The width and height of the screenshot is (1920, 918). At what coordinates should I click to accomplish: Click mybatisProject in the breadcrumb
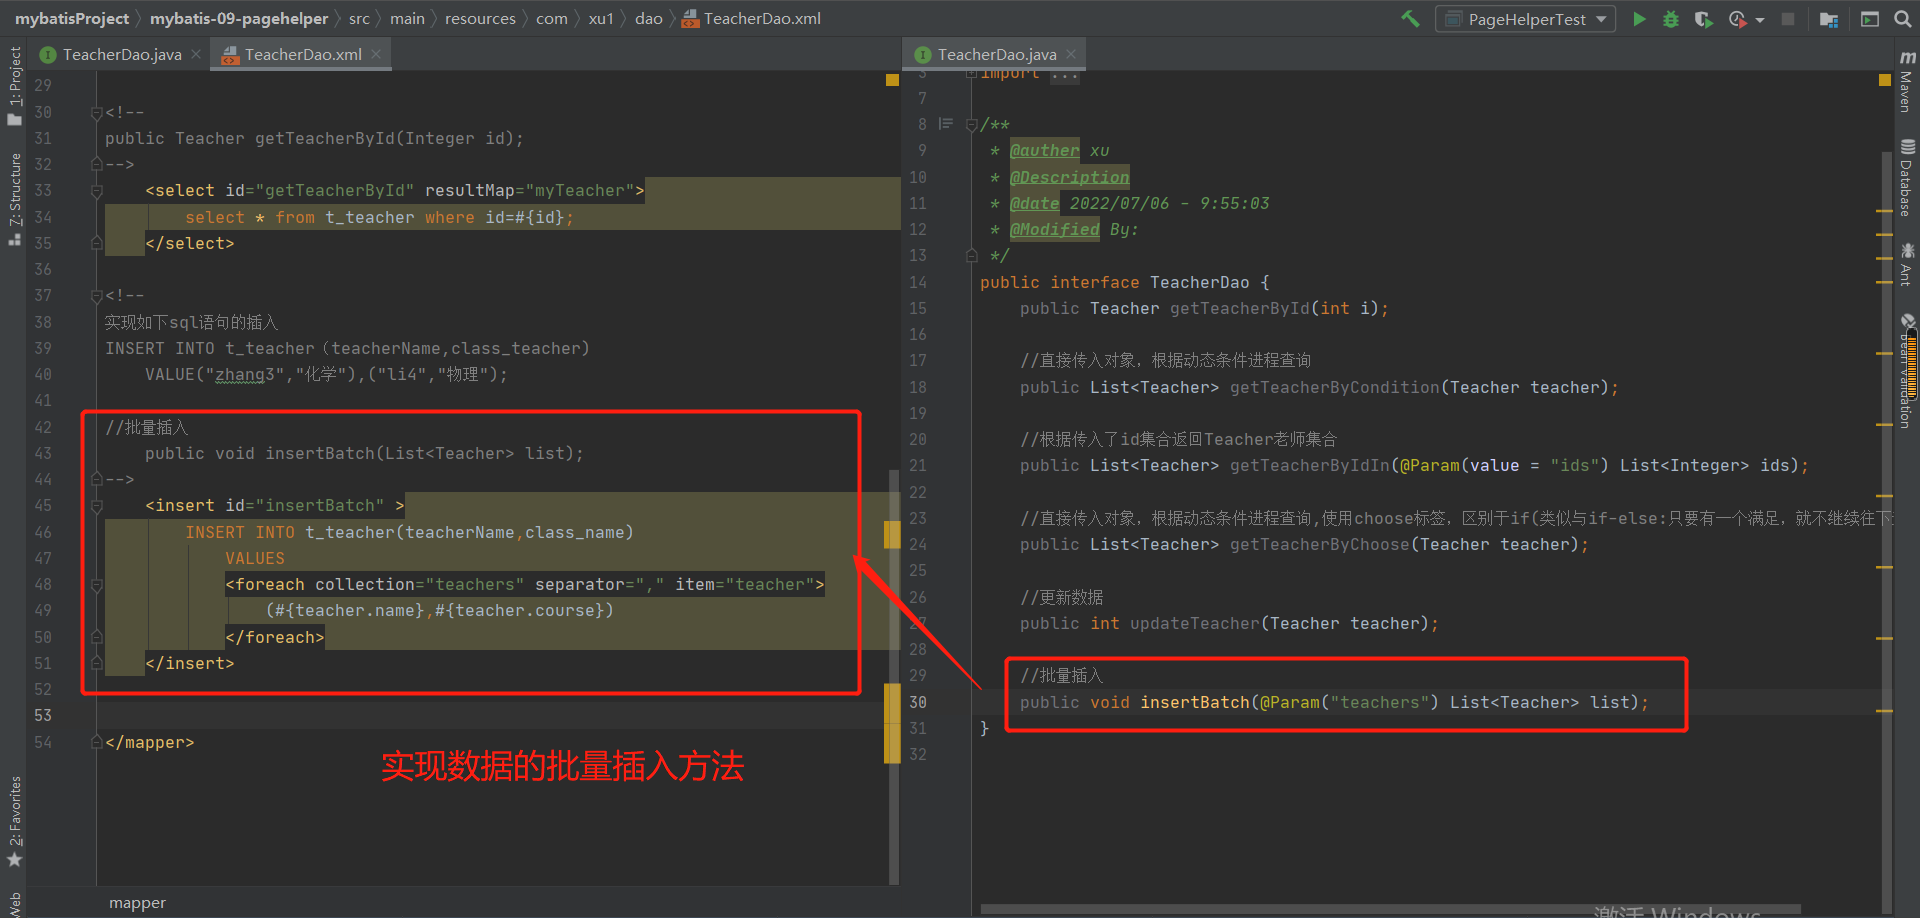pyautogui.click(x=72, y=19)
